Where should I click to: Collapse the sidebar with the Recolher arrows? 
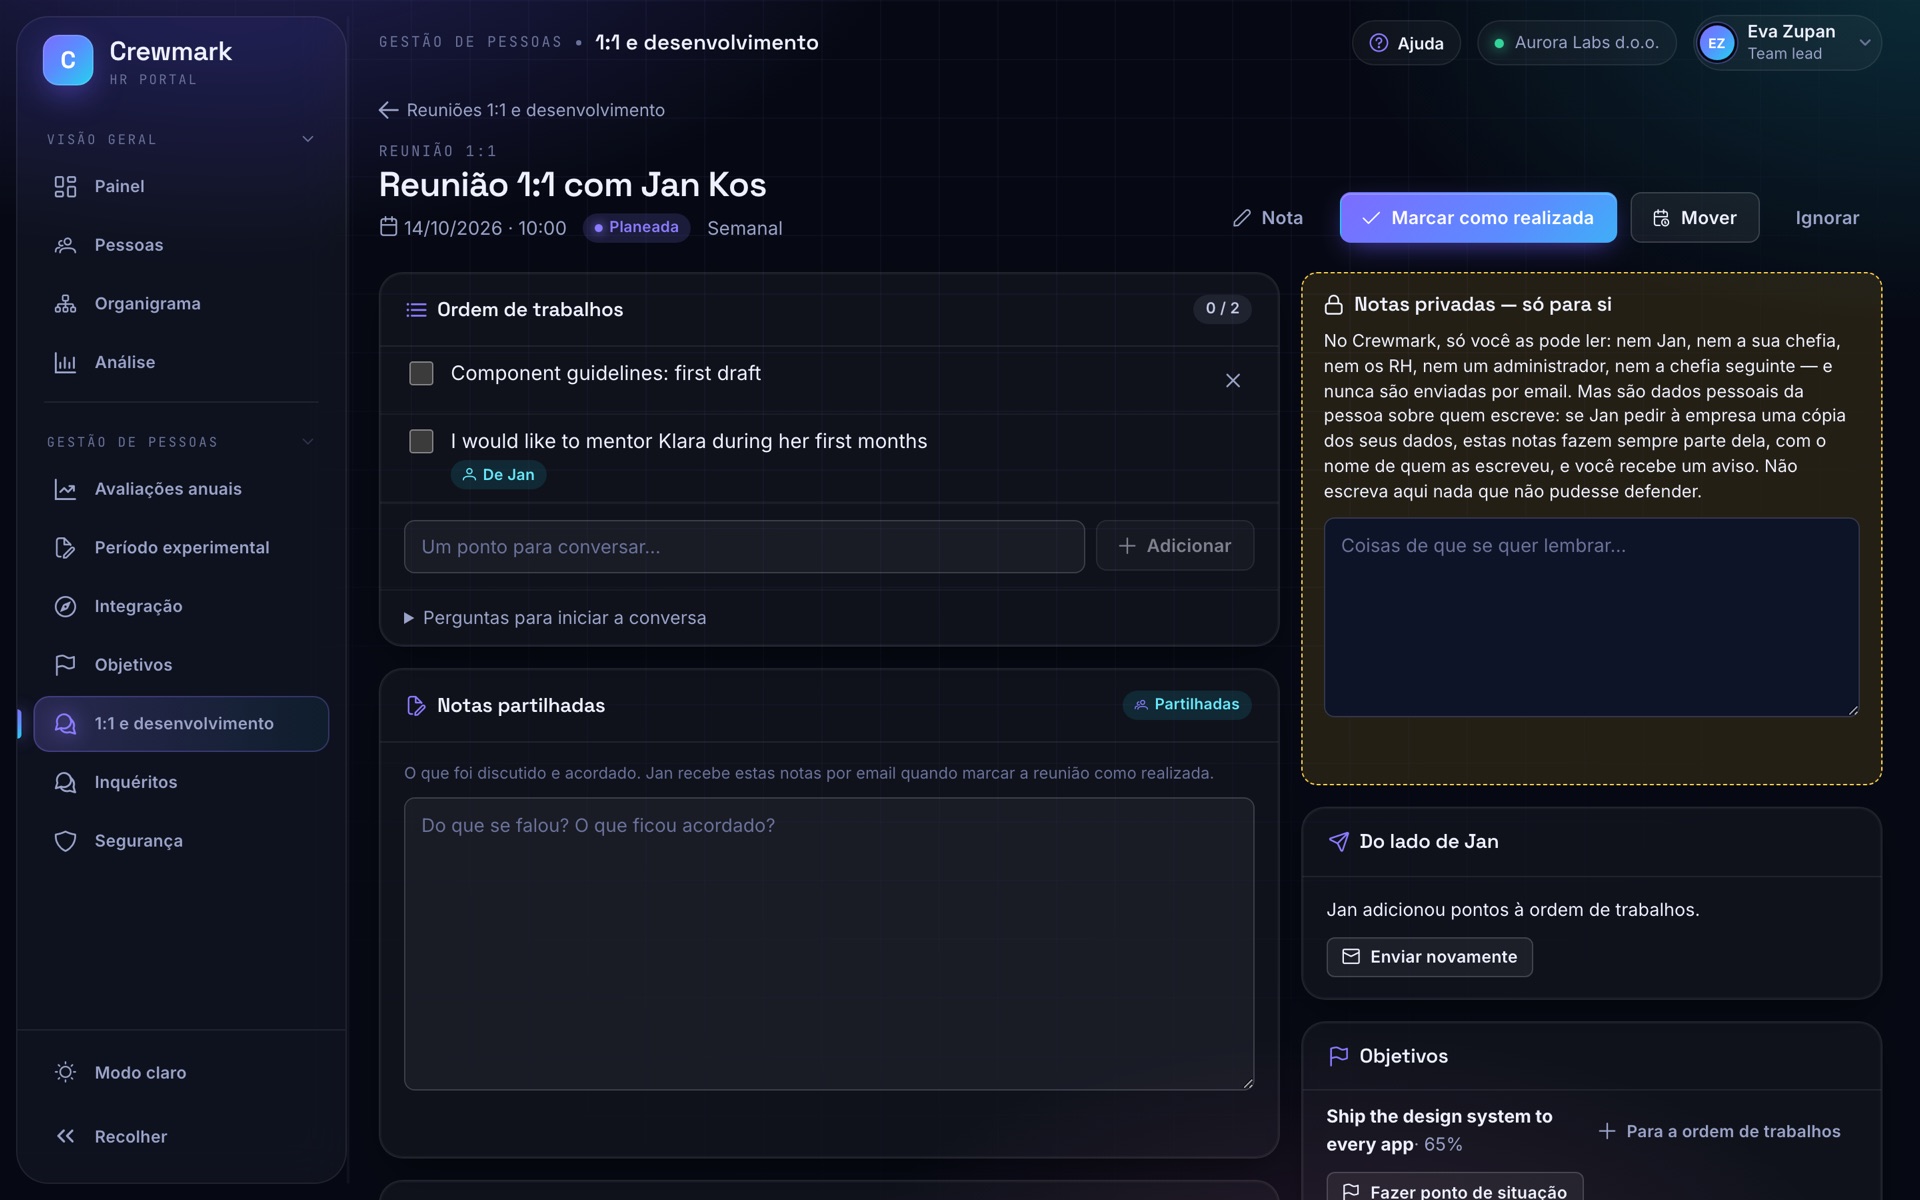tap(65, 1136)
